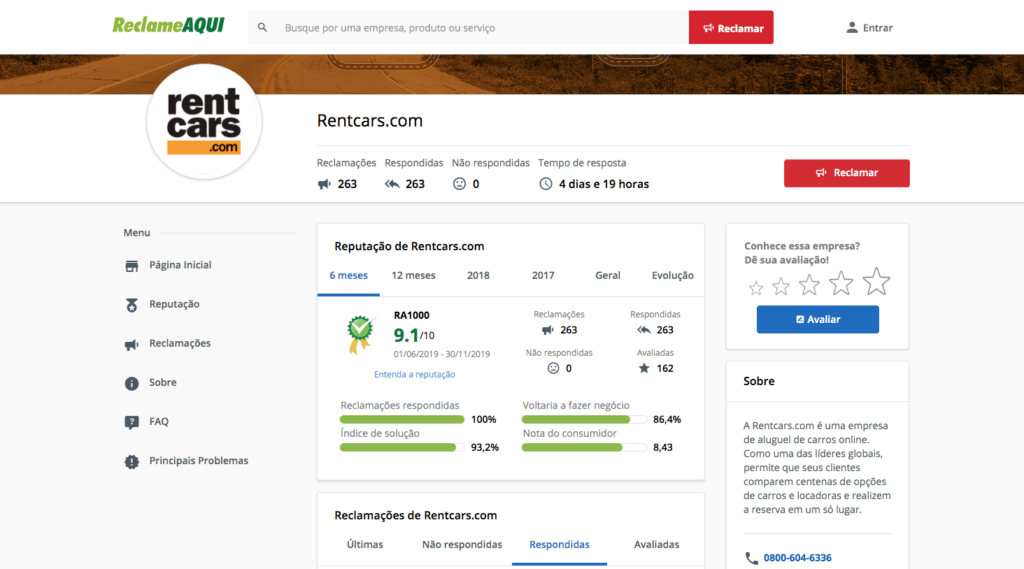Switch to the Geral tab
Image resolution: width=1024 pixels, height=569 pixels.
click(607, 276)
